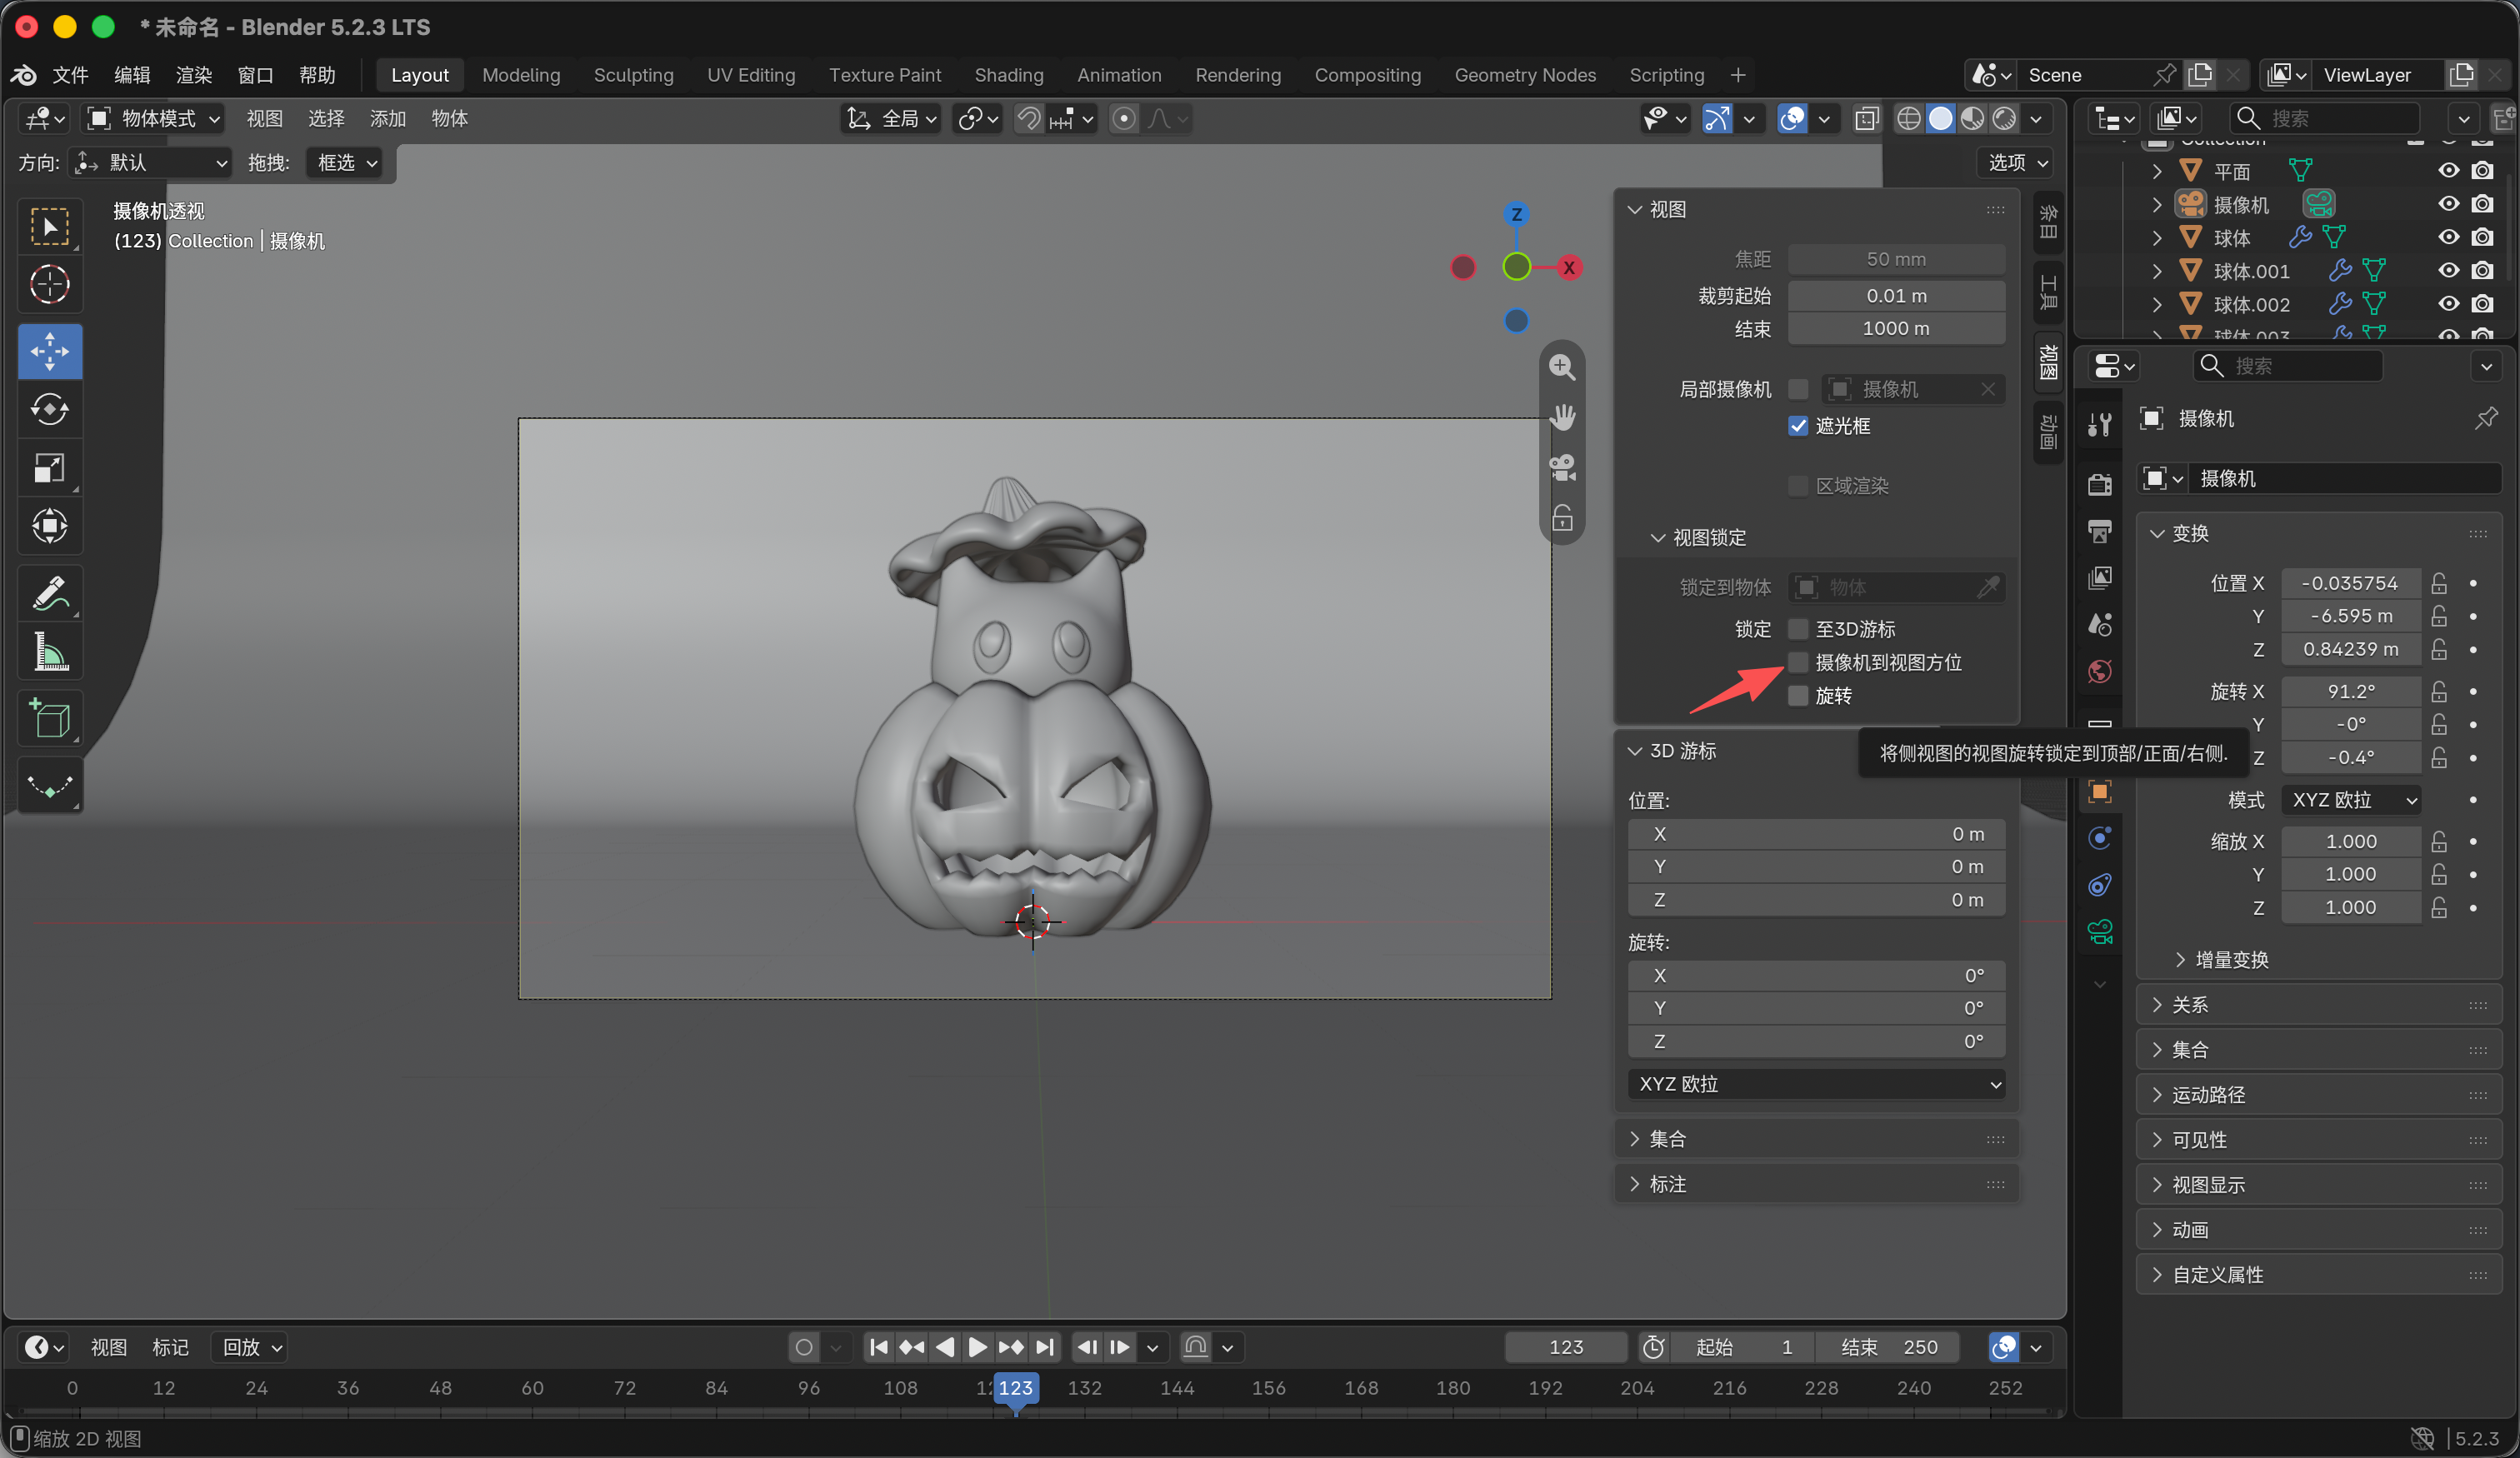Activate the Annotate pencil tool
The width and height of the screenshot is (2520, 1458).
[x=49, y=593]
